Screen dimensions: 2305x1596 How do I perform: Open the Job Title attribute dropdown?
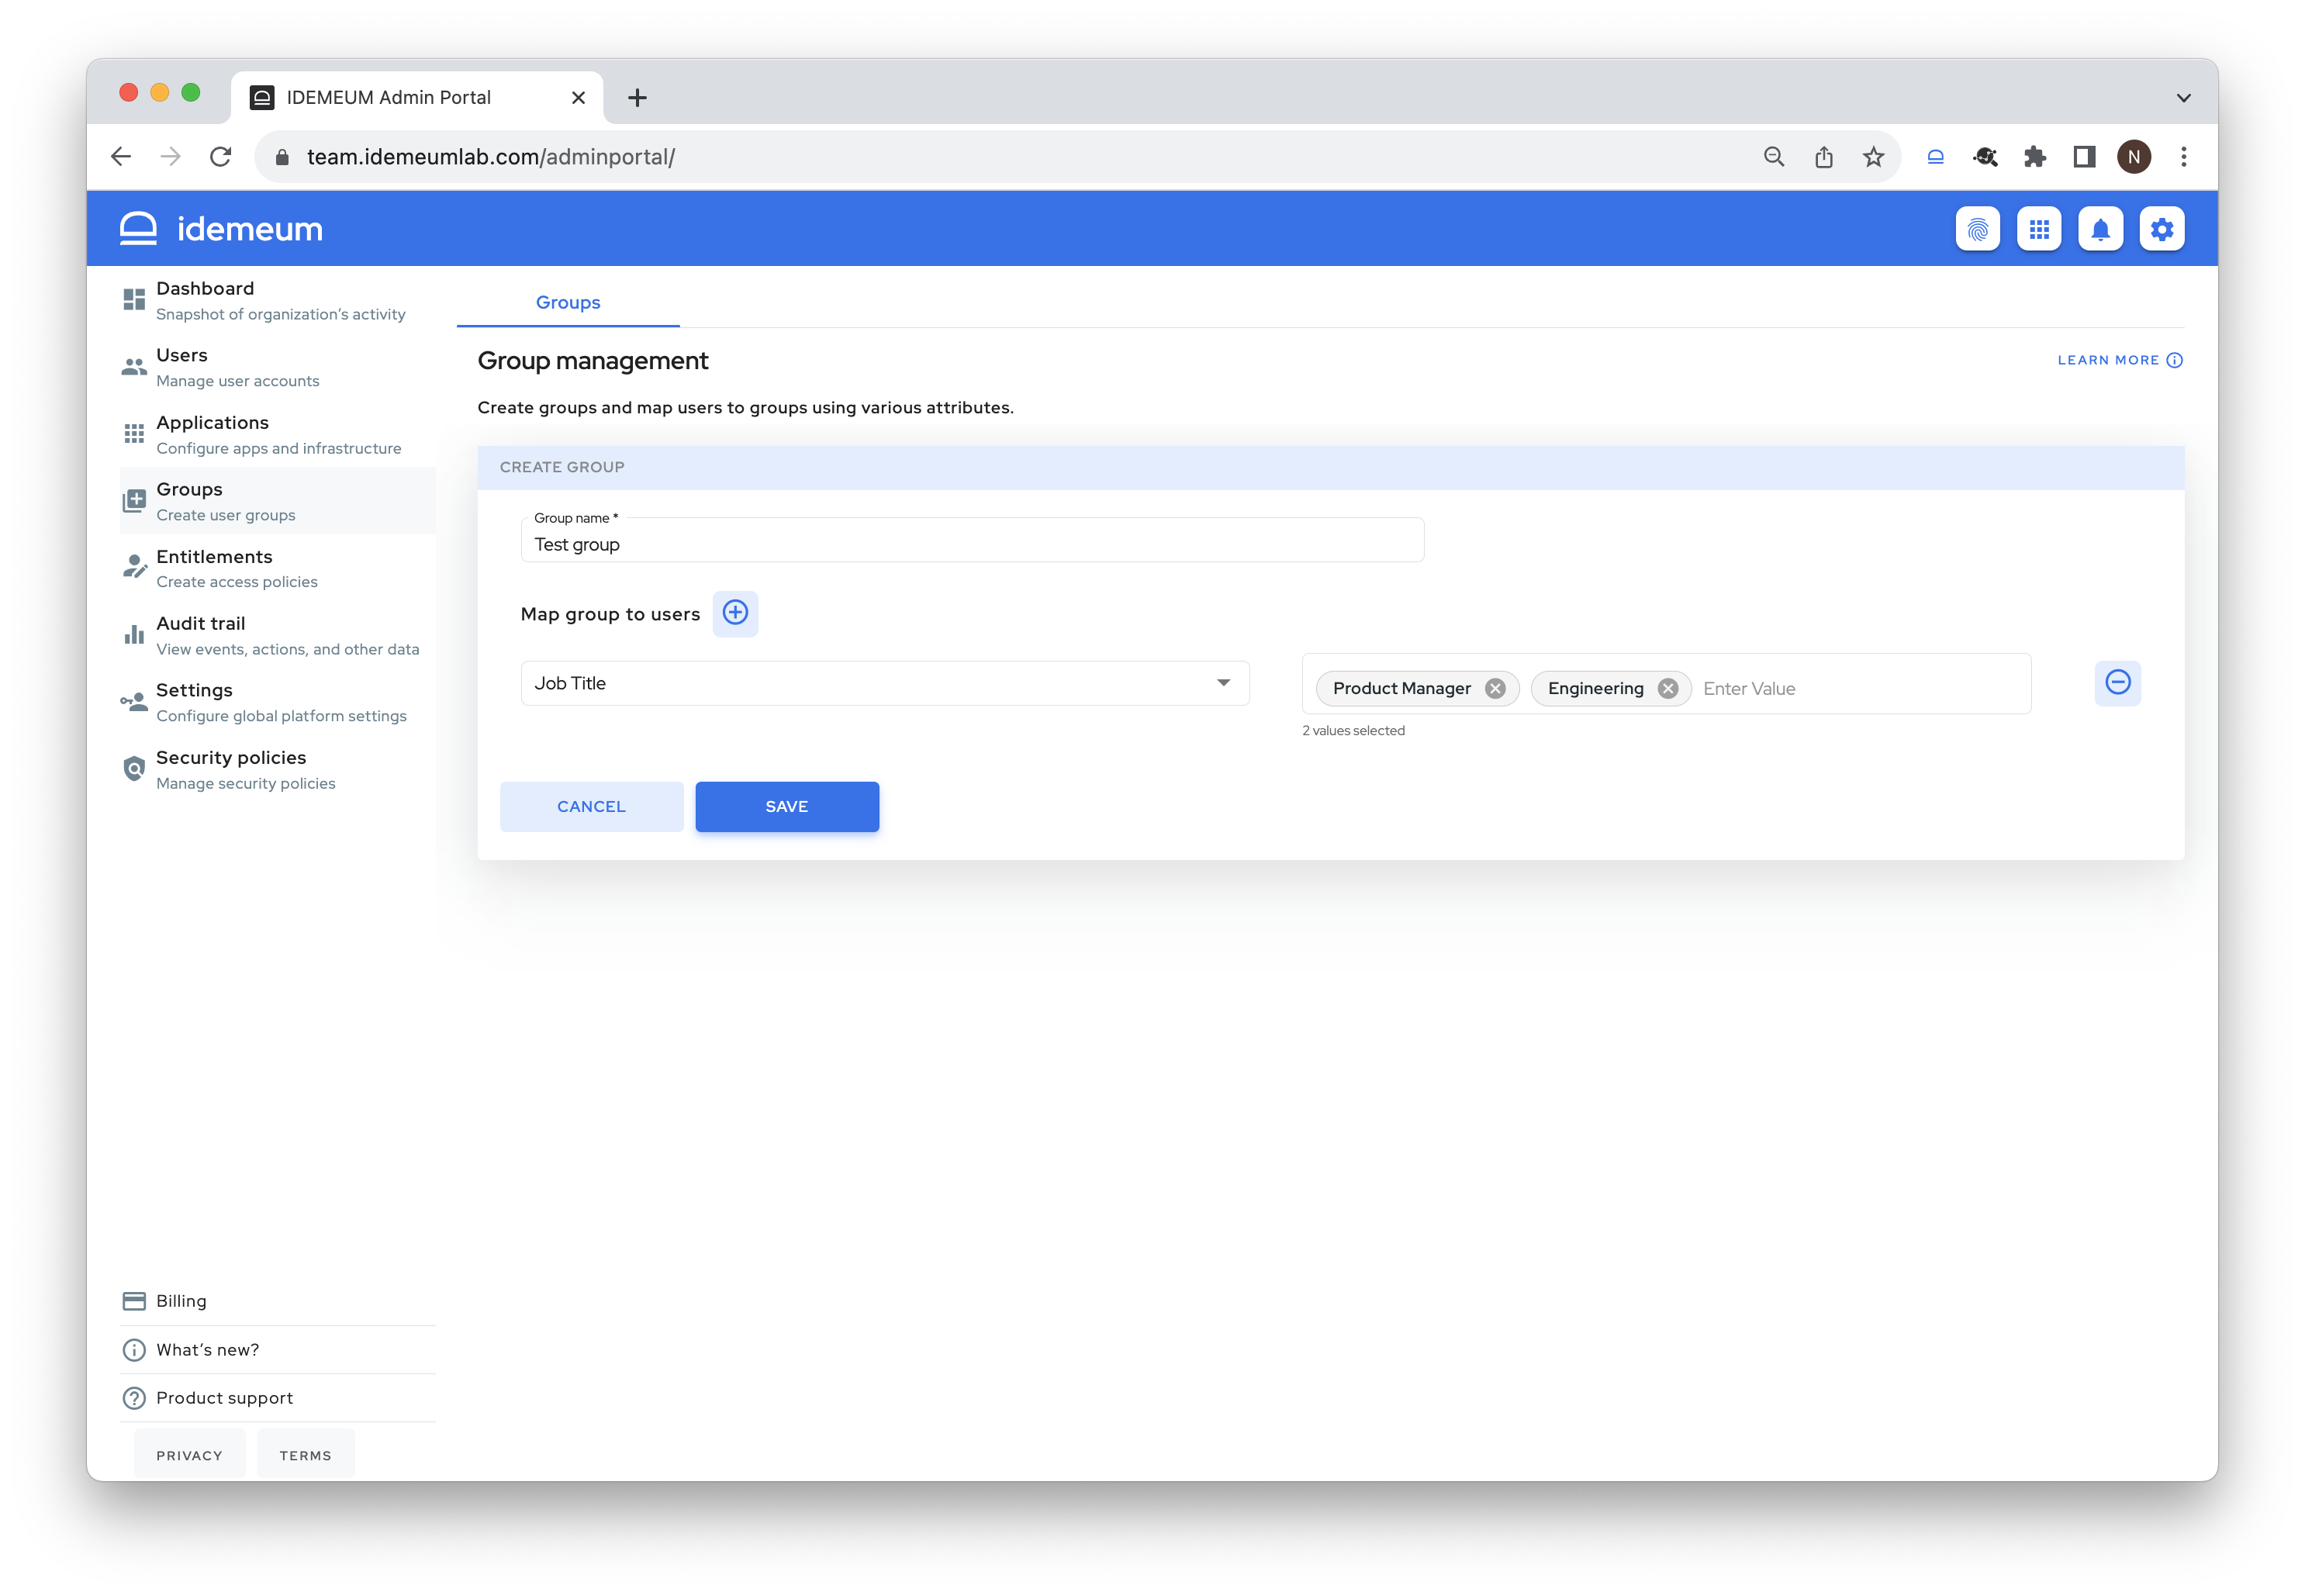click(x=884, y=683)
